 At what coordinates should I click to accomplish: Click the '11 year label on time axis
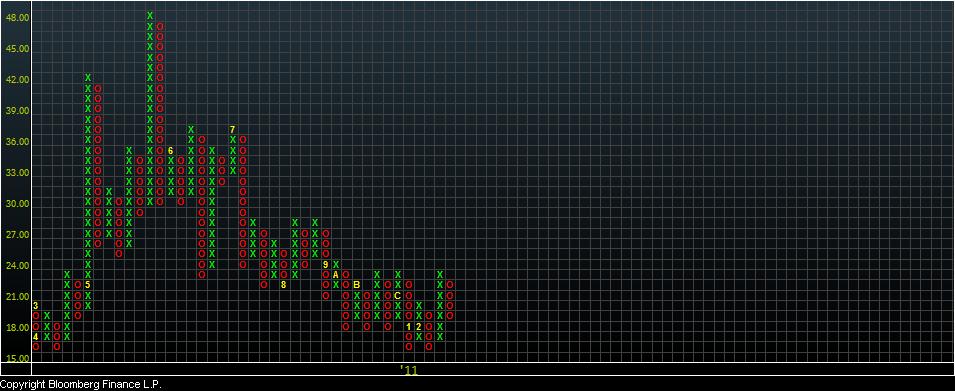pyautogui.click(x=409, y=370)
